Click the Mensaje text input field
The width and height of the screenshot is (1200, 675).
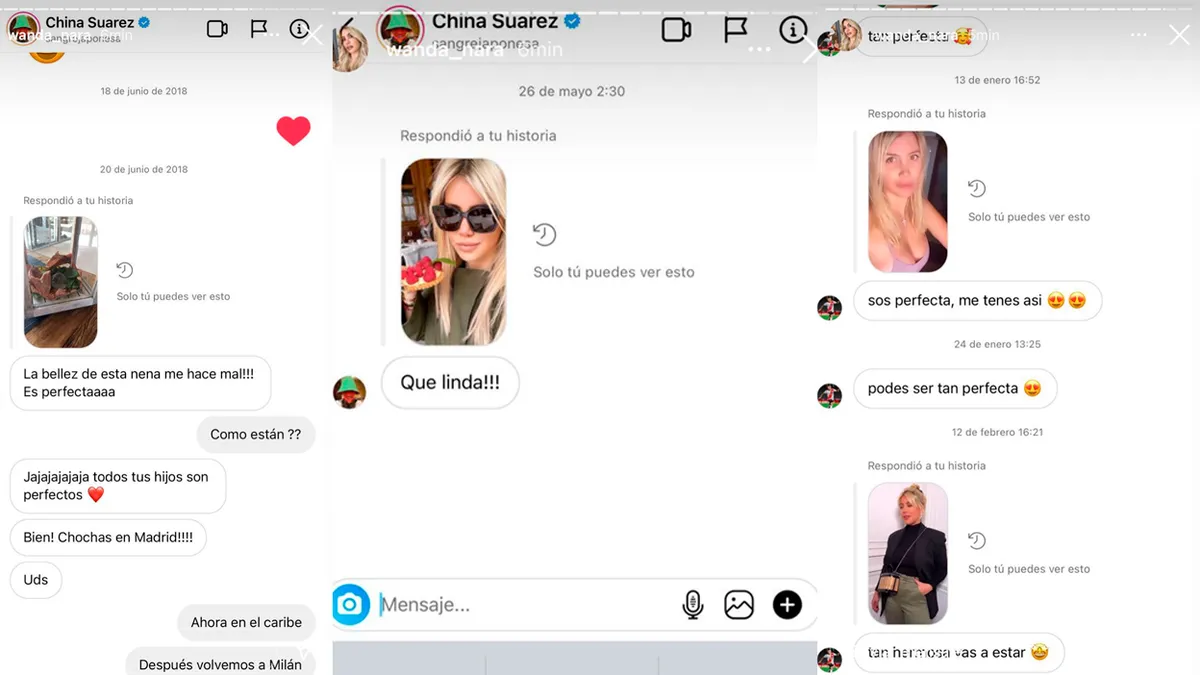click(x=520, y=604)
